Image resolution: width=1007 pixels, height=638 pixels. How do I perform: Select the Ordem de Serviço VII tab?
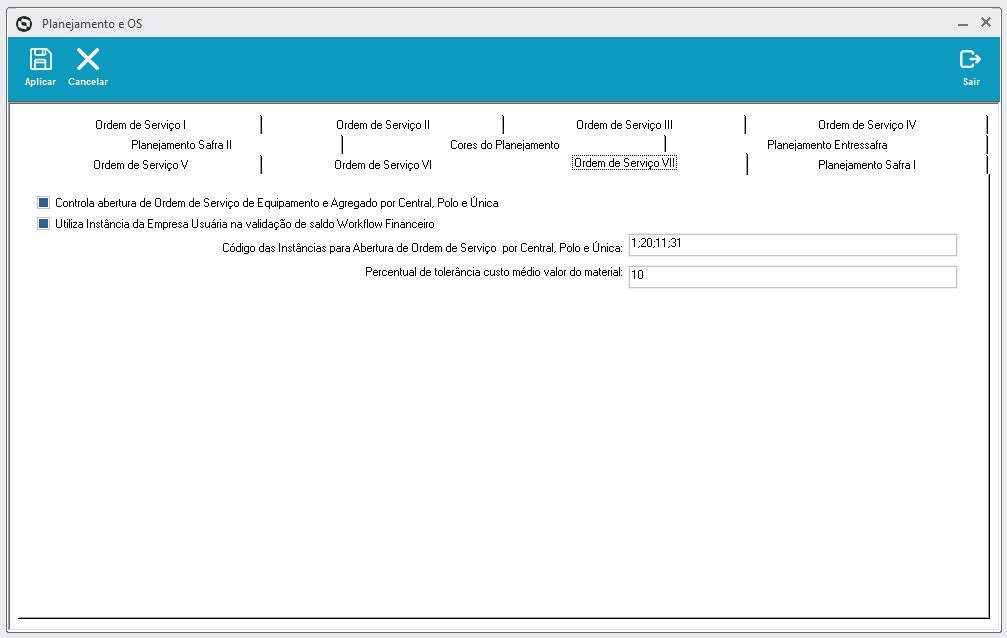624,163
